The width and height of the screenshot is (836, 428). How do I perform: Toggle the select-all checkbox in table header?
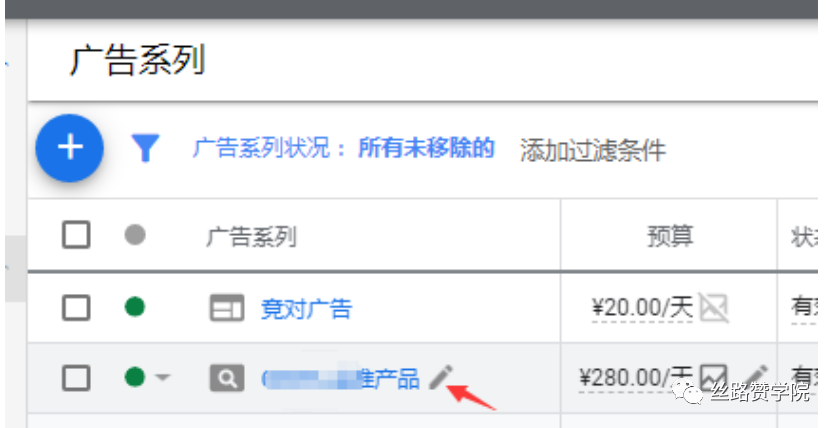click(76, 235)
